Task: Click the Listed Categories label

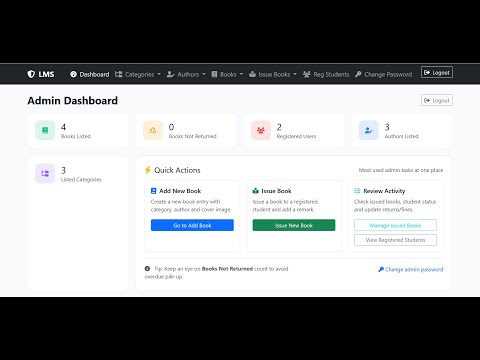Action: 81,180
